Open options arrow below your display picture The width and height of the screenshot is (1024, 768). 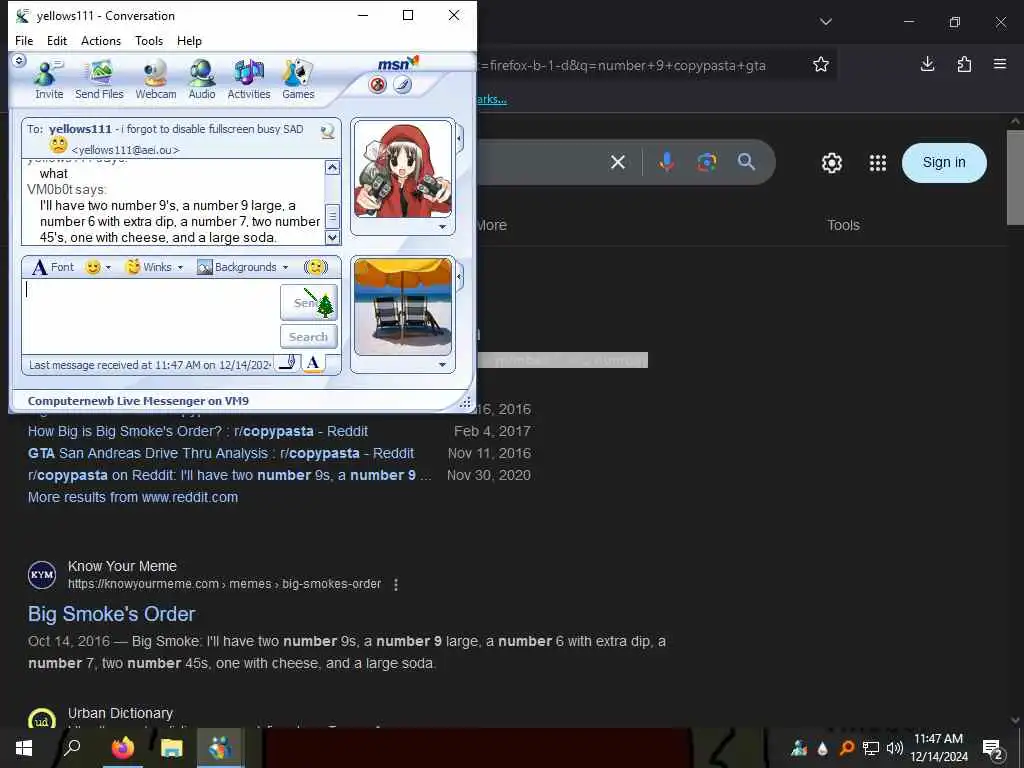click(x=443, y=364)
